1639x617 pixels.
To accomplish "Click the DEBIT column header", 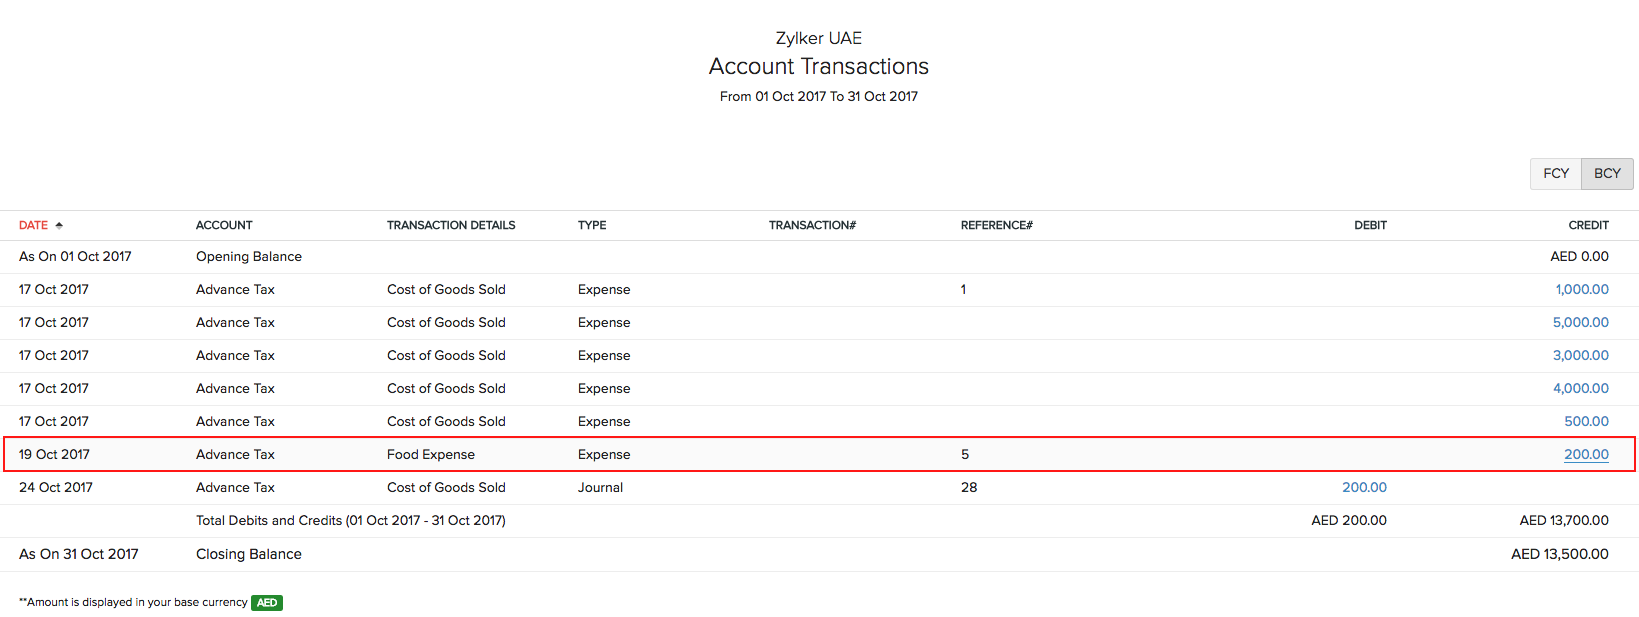I will pyautogui.click(x=1370, y=226).
